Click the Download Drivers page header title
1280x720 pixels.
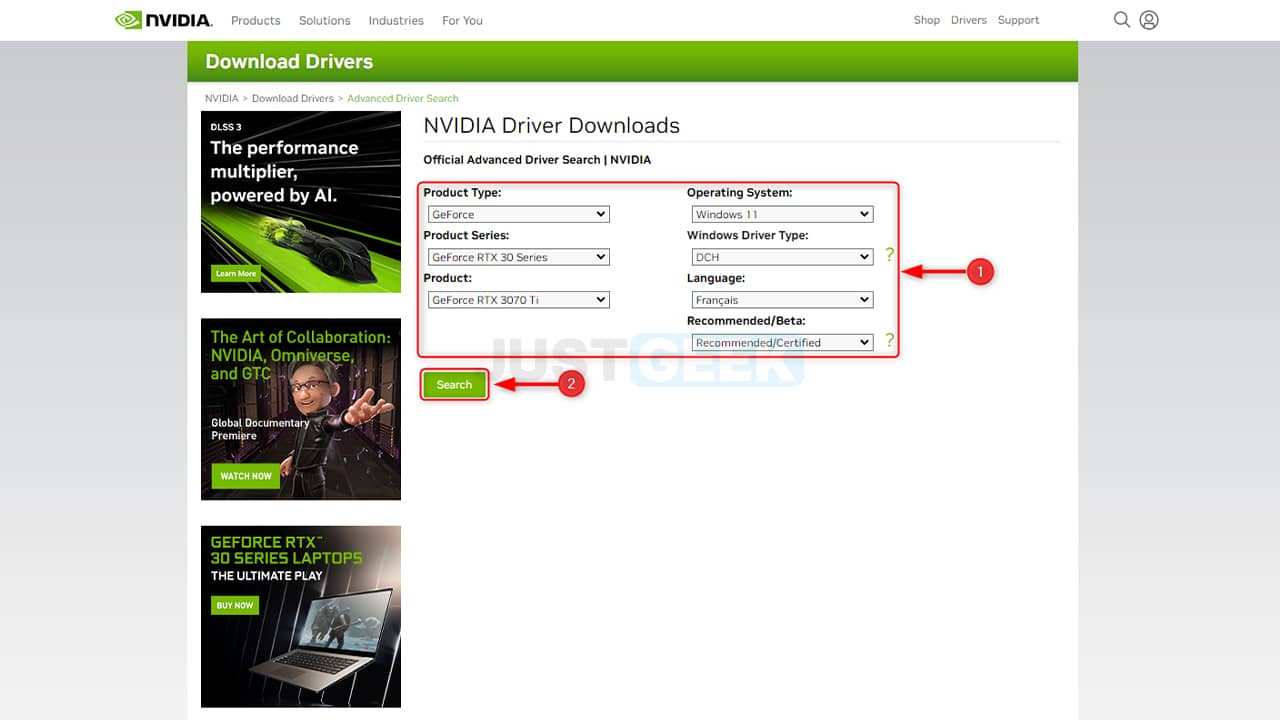[x=289, y=61]
